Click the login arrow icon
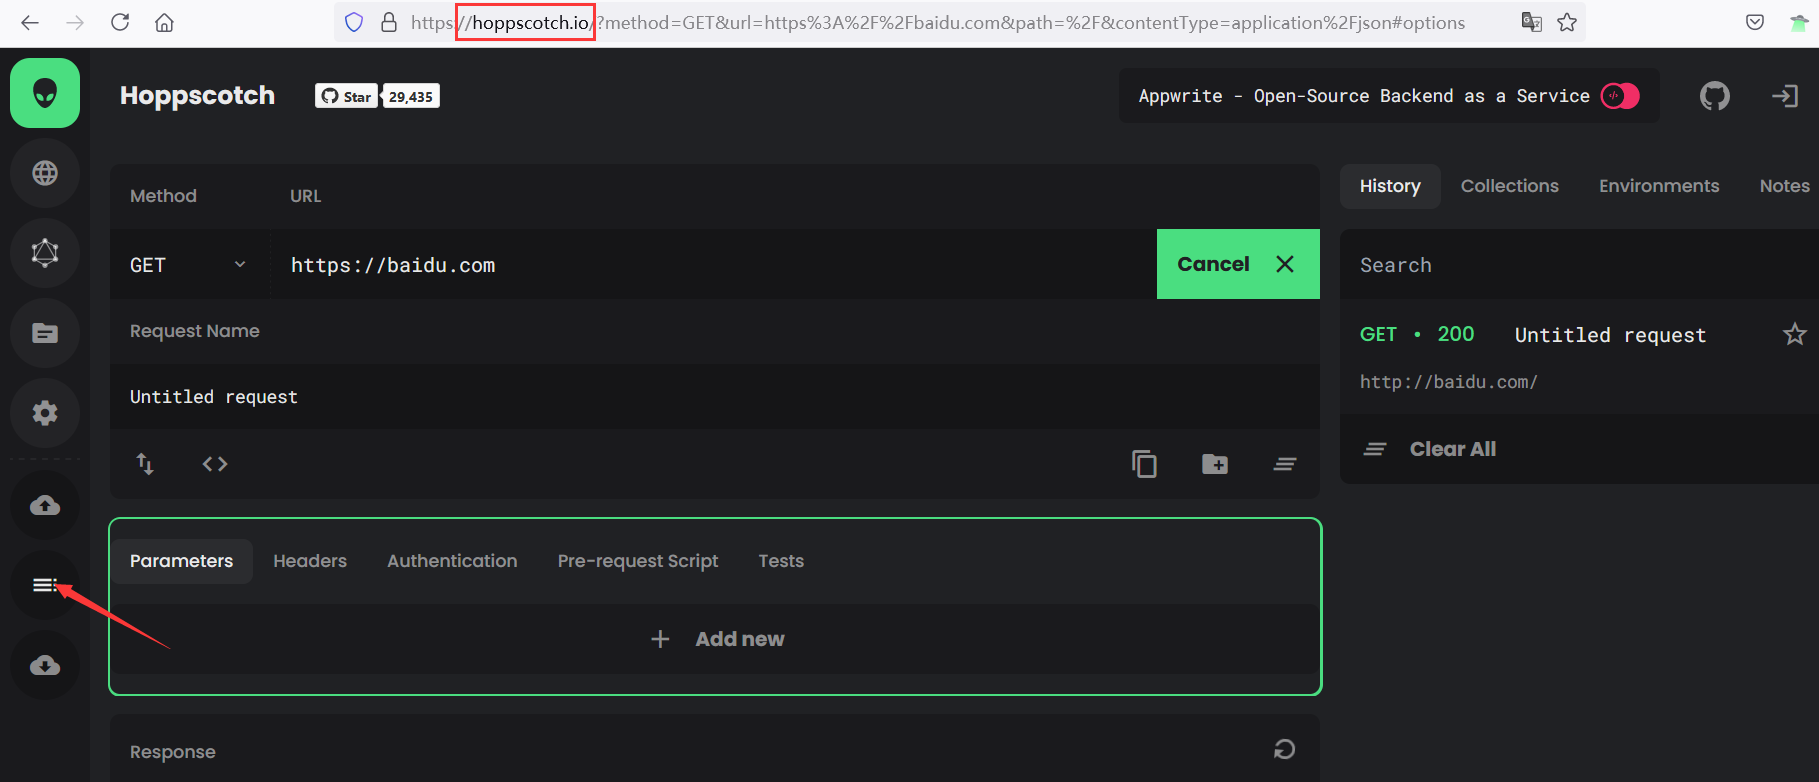This screenshot has height=782, width=1819. 1785,96
